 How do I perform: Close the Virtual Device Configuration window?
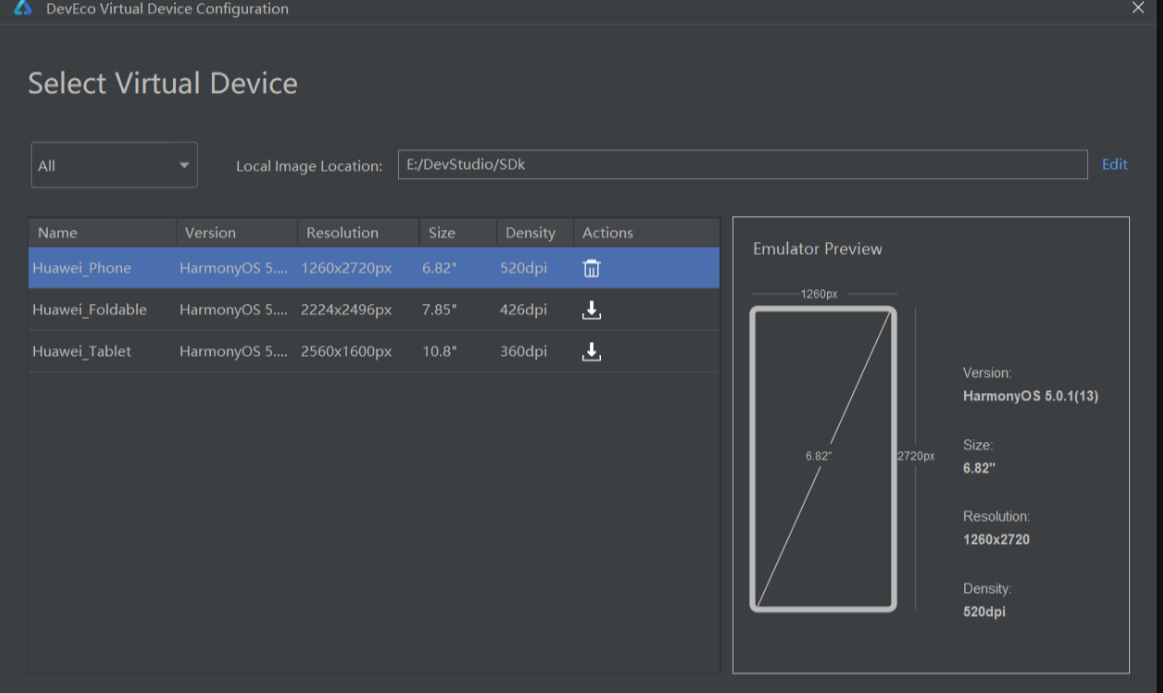tap(1138, 8)
